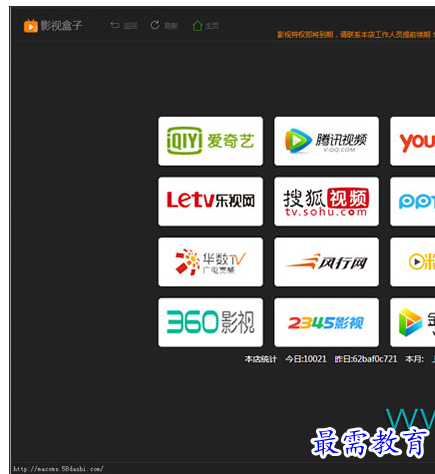This screenshot has height=474, width=435.
Task: Open the Youku tile with red 'you' logo
Action: tap(413, 141)
